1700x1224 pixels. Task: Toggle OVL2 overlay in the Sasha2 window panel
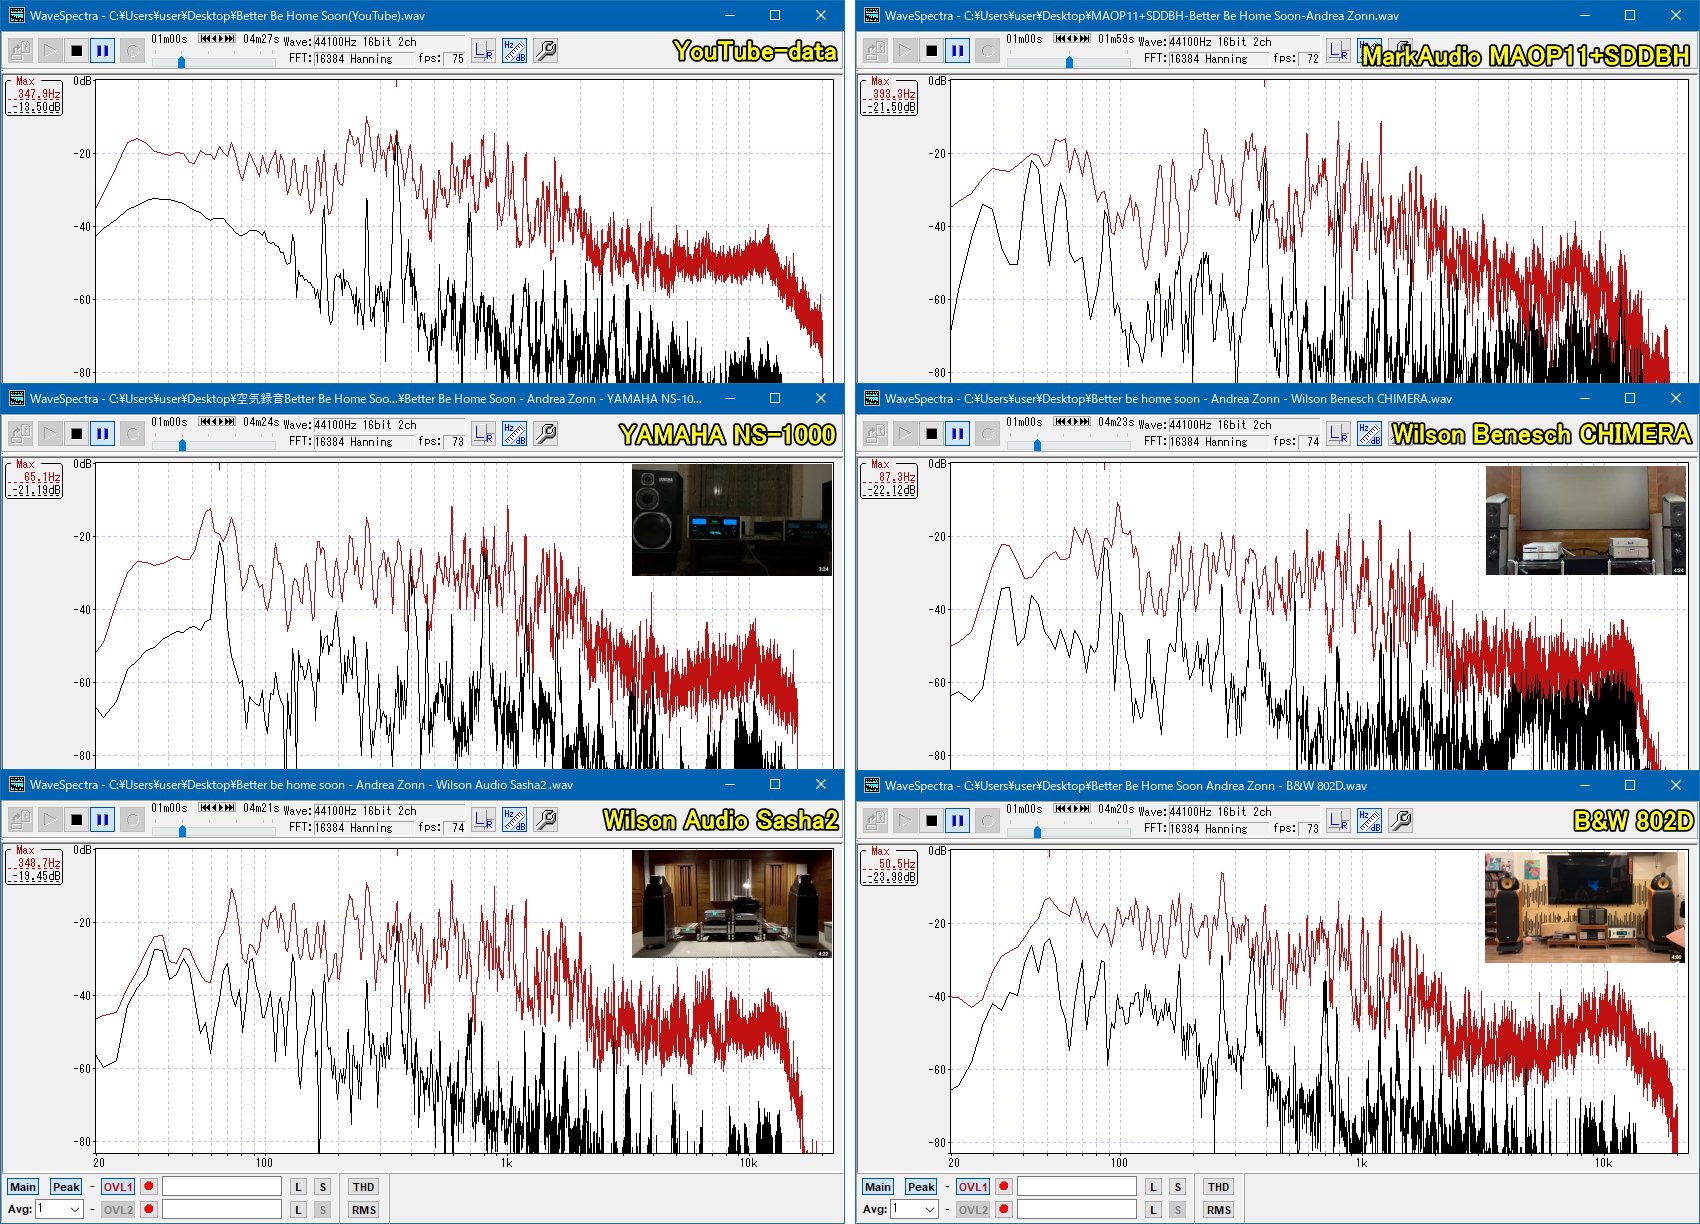[x=118, y=1209]
